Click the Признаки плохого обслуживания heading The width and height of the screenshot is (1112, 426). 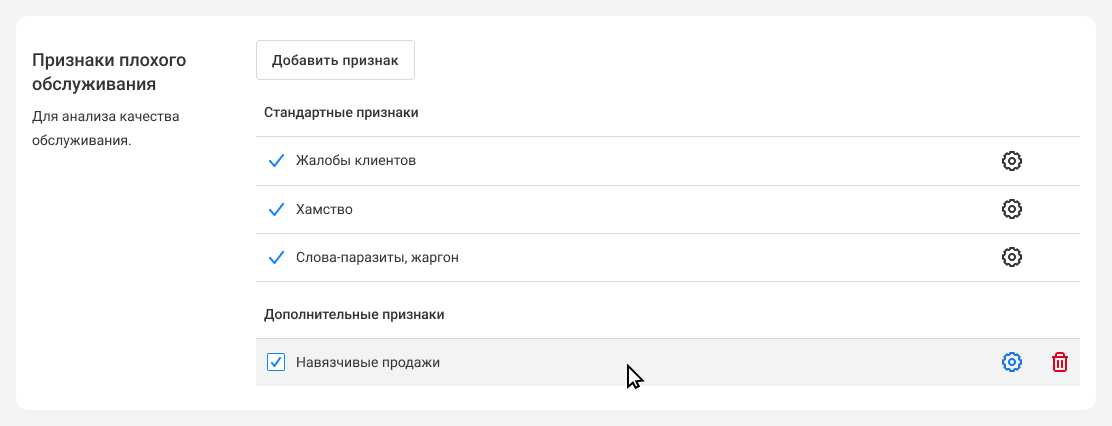point(109,72)
